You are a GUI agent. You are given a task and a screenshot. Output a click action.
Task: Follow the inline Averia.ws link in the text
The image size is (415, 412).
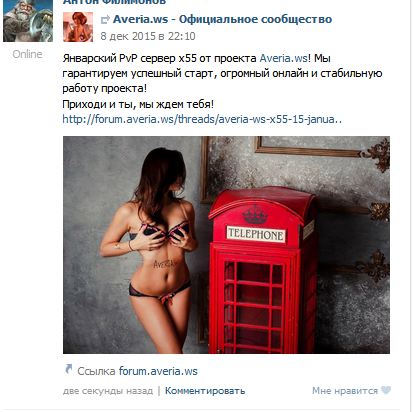(283, 58)
